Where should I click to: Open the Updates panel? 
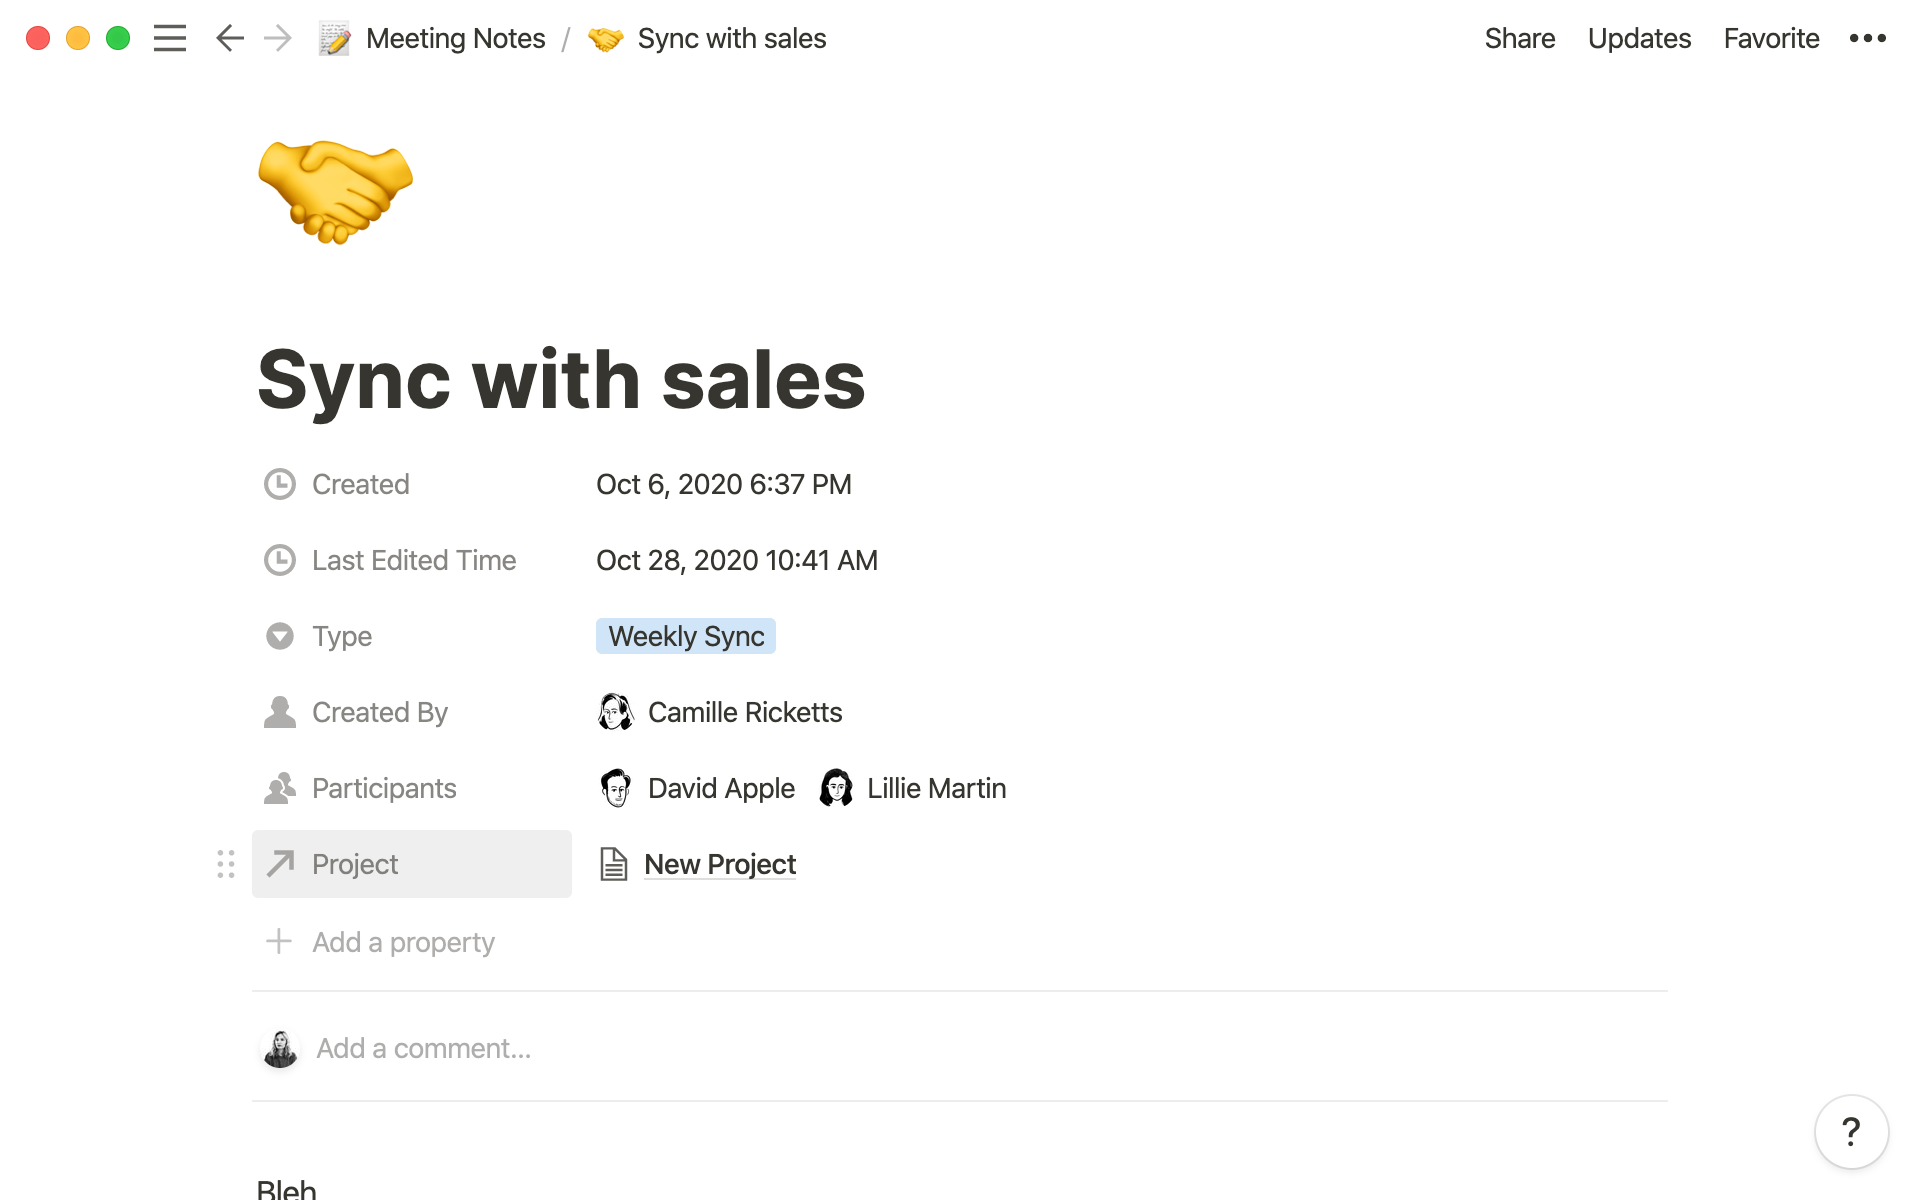(1639, 38)
